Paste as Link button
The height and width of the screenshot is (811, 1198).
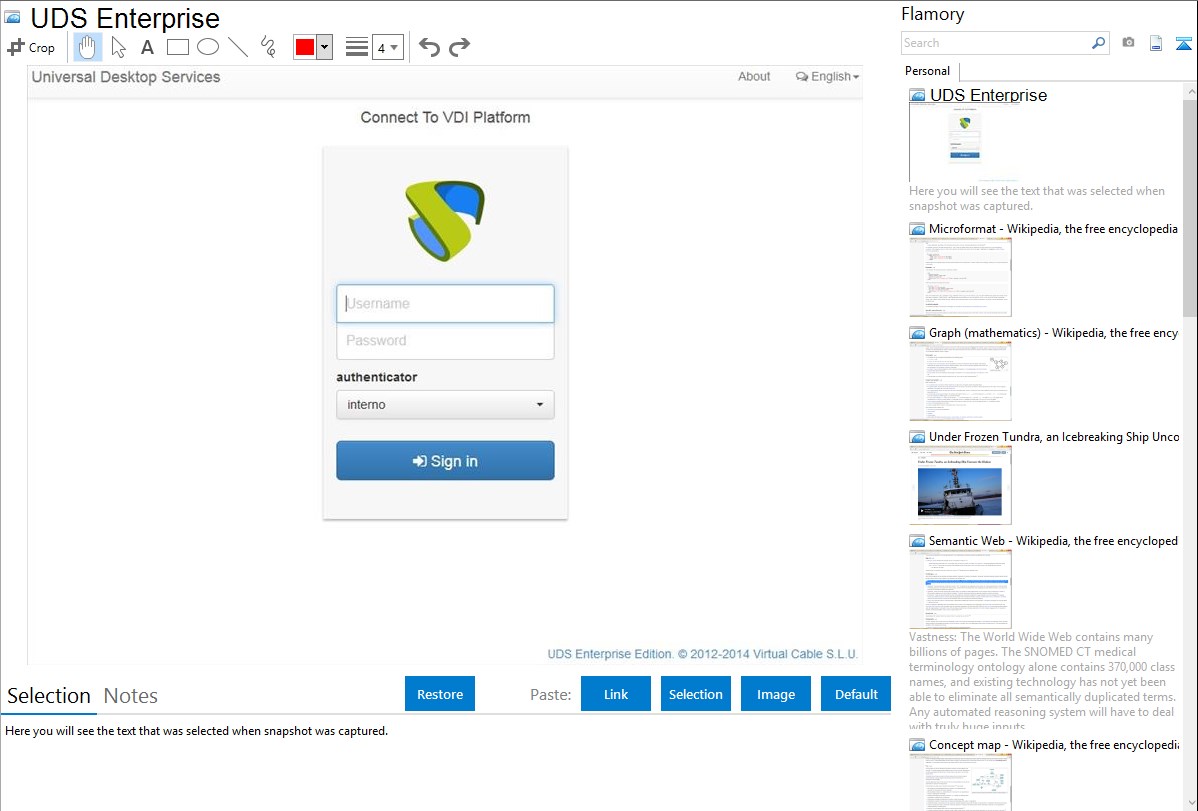616,694
